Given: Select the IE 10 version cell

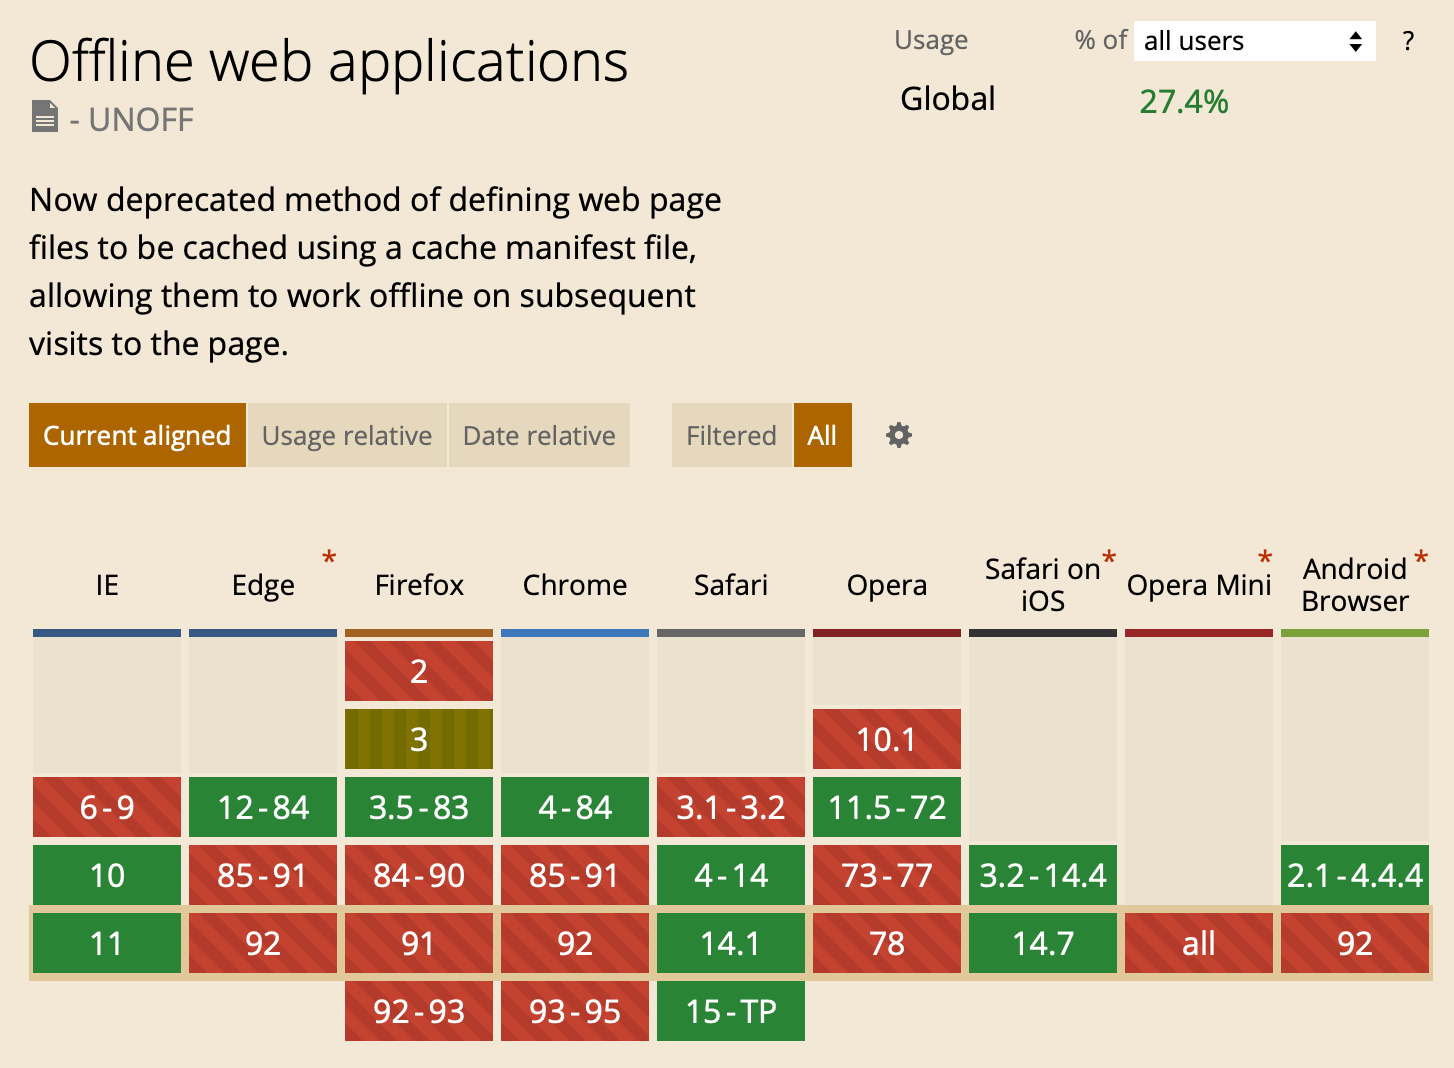Looking at the screenshot, I should click(x=107, y=875).
